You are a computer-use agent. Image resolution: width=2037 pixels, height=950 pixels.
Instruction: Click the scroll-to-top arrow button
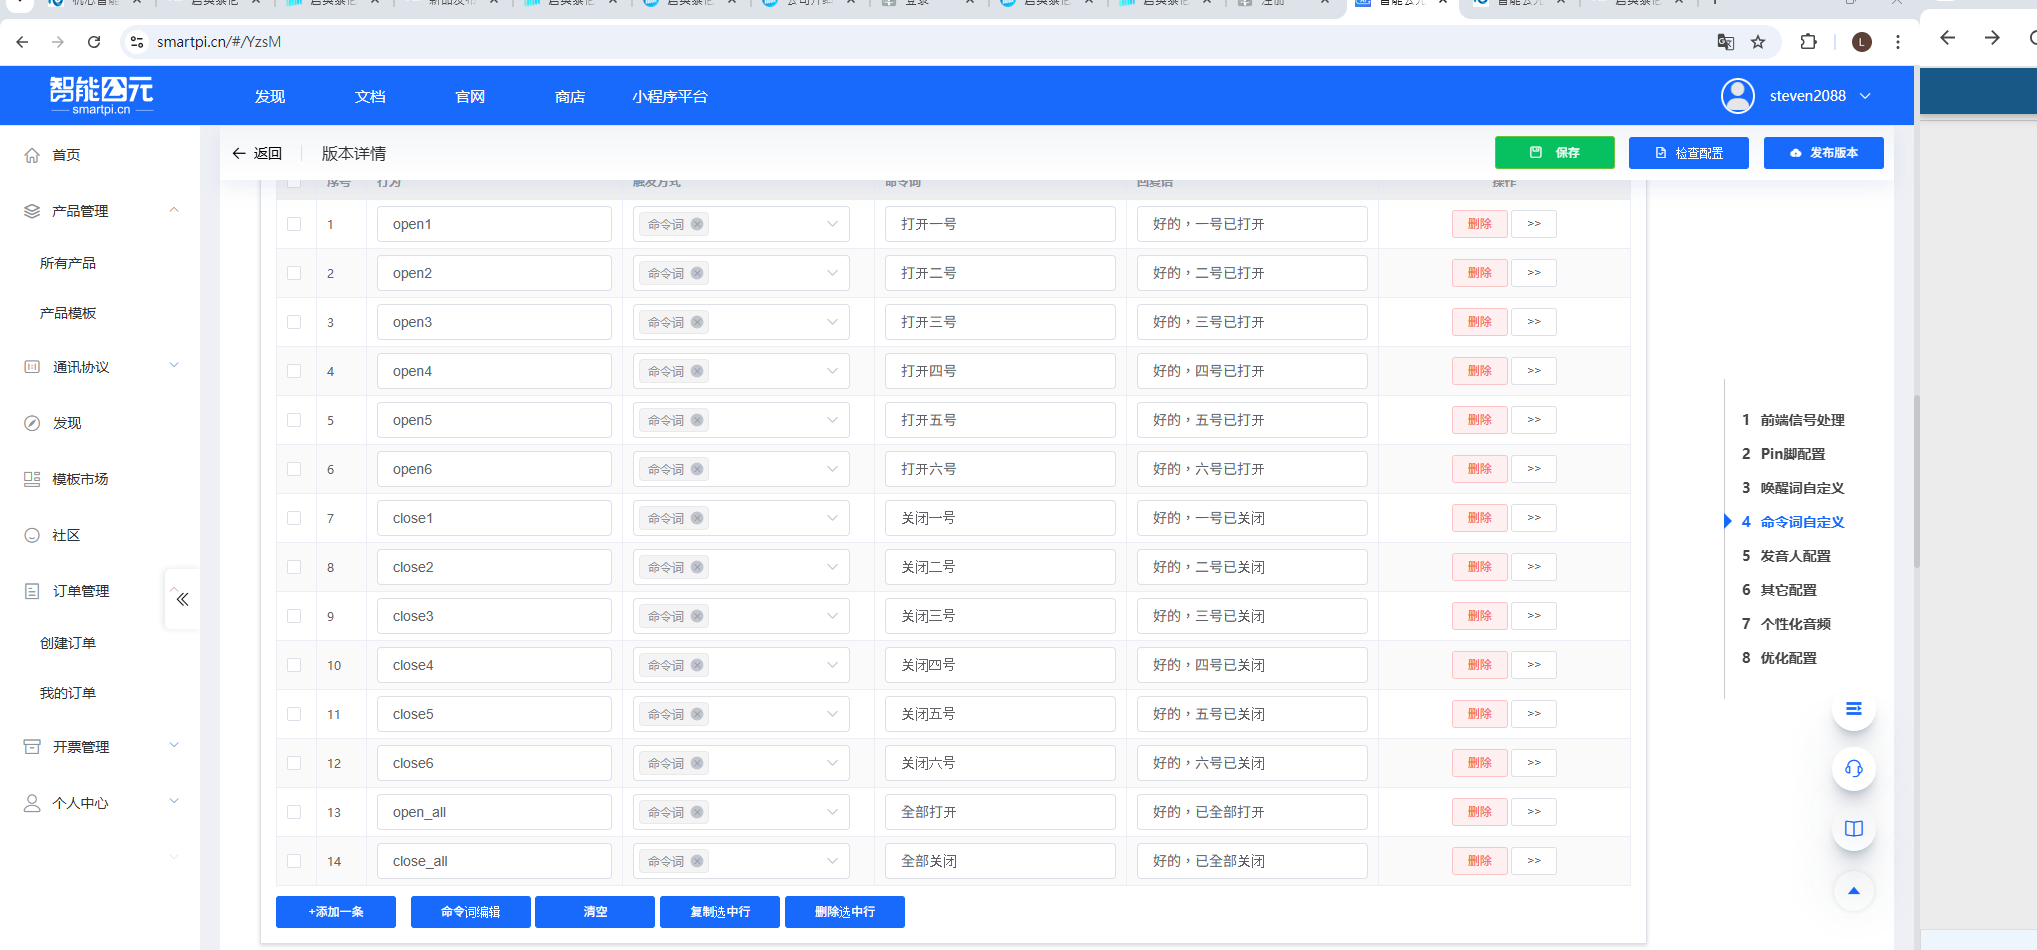1853,891
